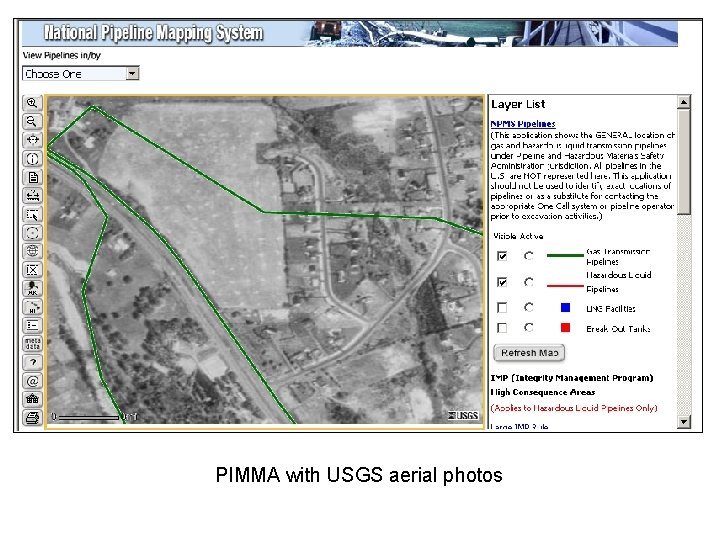Set LNG Facilities as active layer

point(529,307)
